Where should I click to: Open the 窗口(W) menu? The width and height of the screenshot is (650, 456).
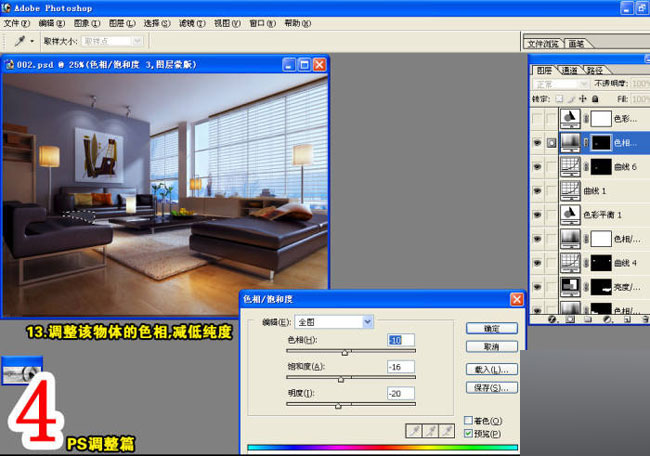point(262,23)
